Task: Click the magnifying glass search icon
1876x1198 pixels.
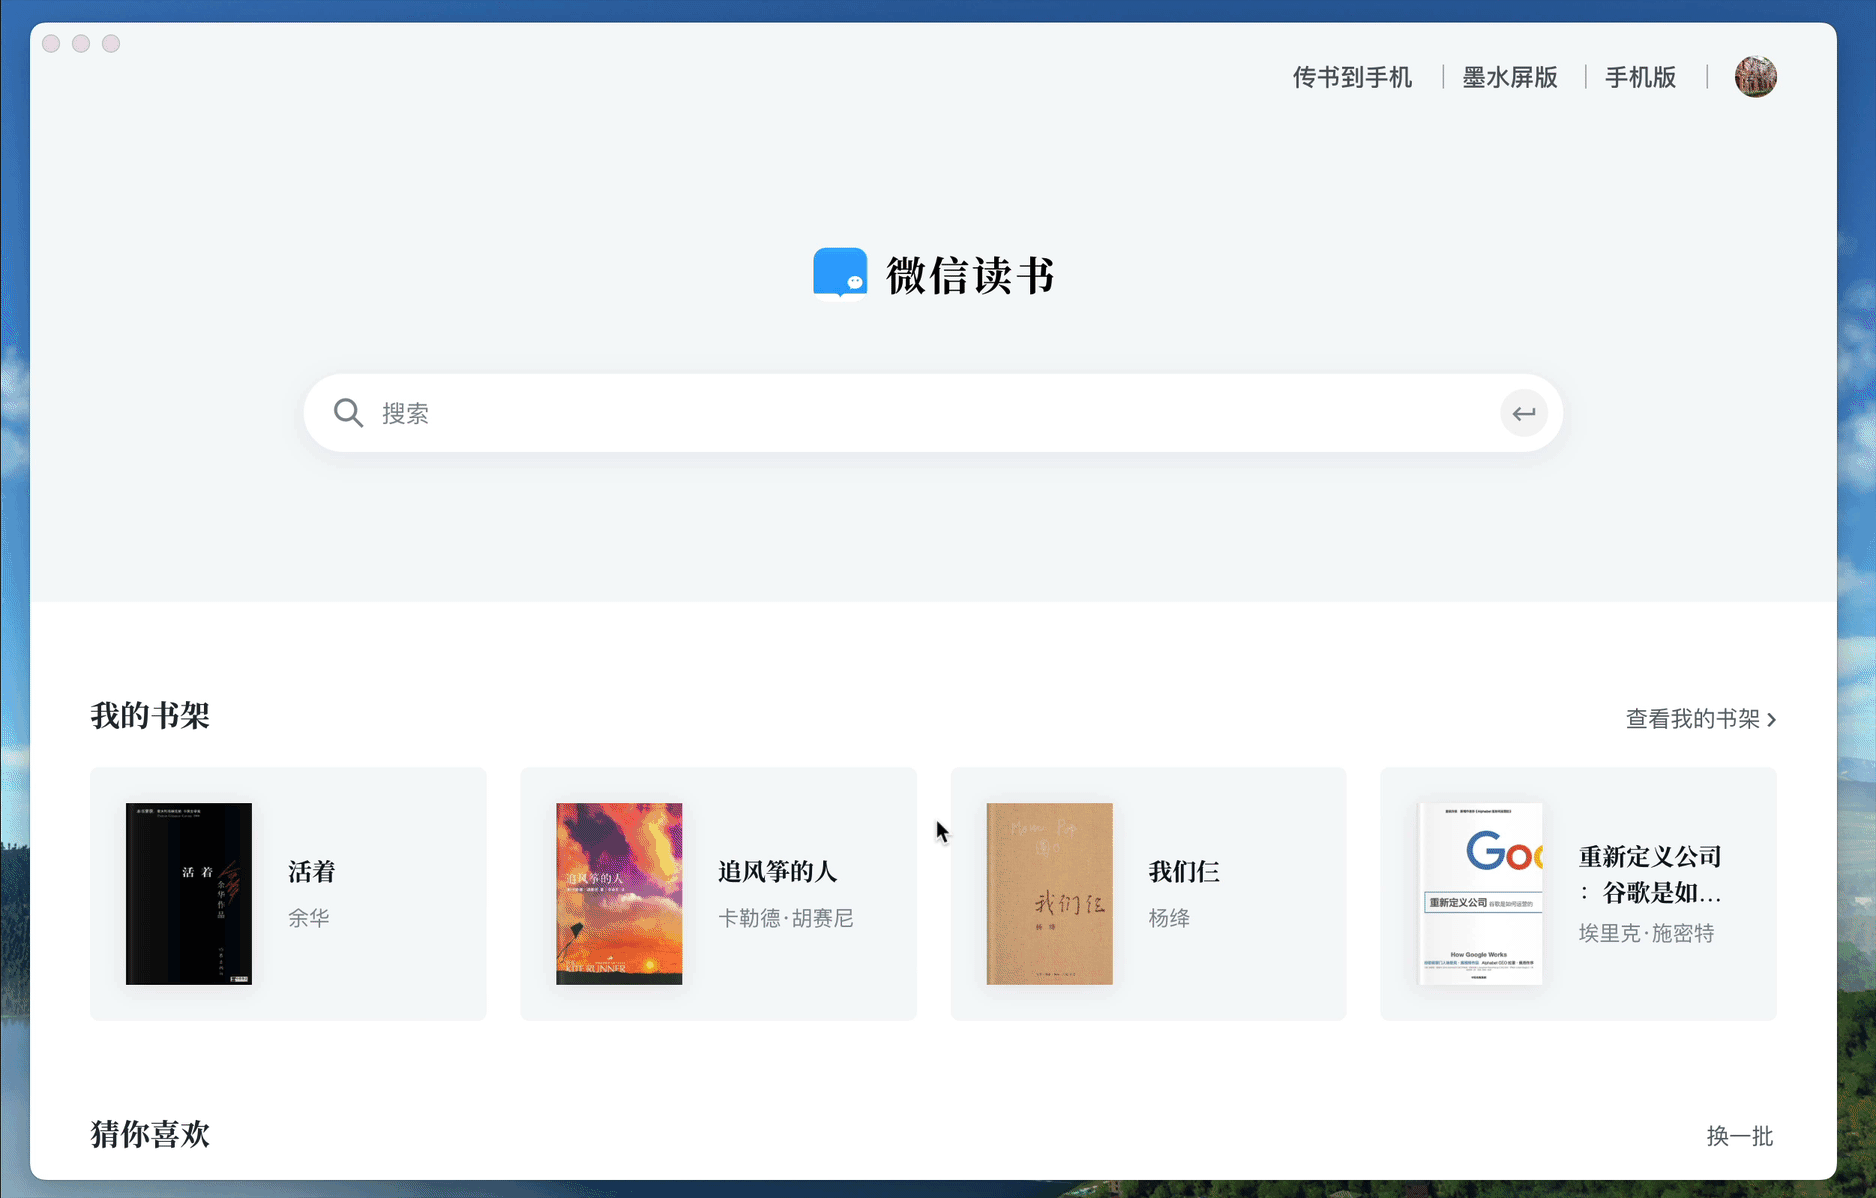Action: tap(348, 413)
